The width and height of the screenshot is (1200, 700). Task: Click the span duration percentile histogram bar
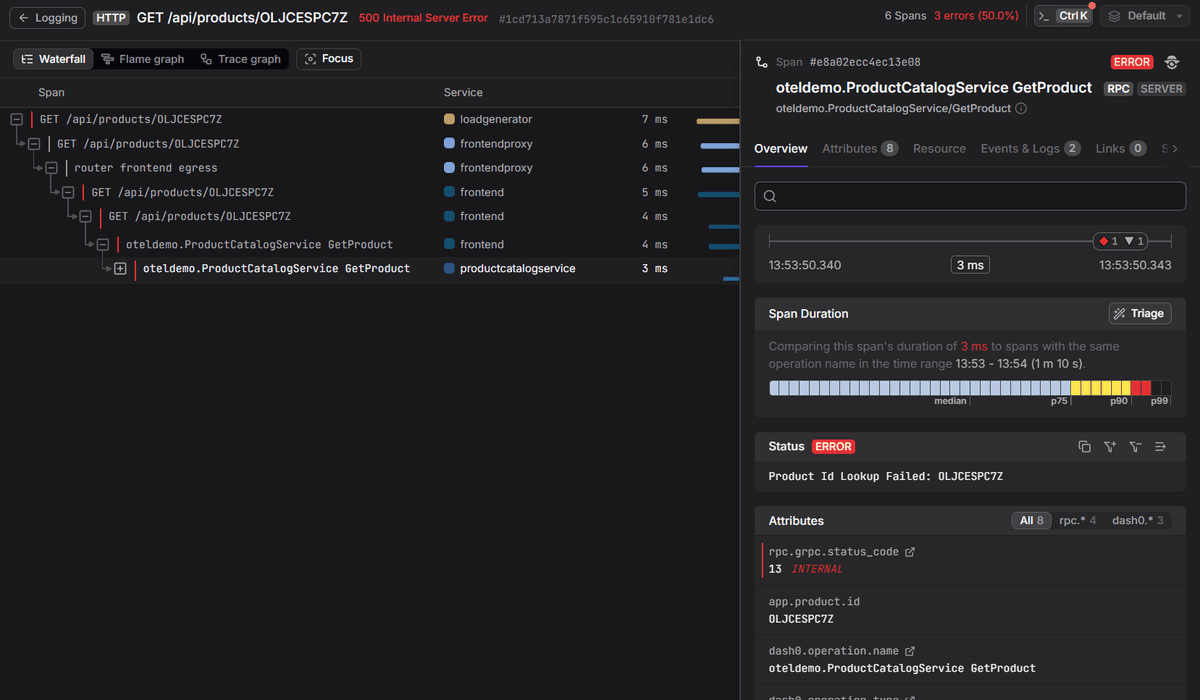[969, 388]
